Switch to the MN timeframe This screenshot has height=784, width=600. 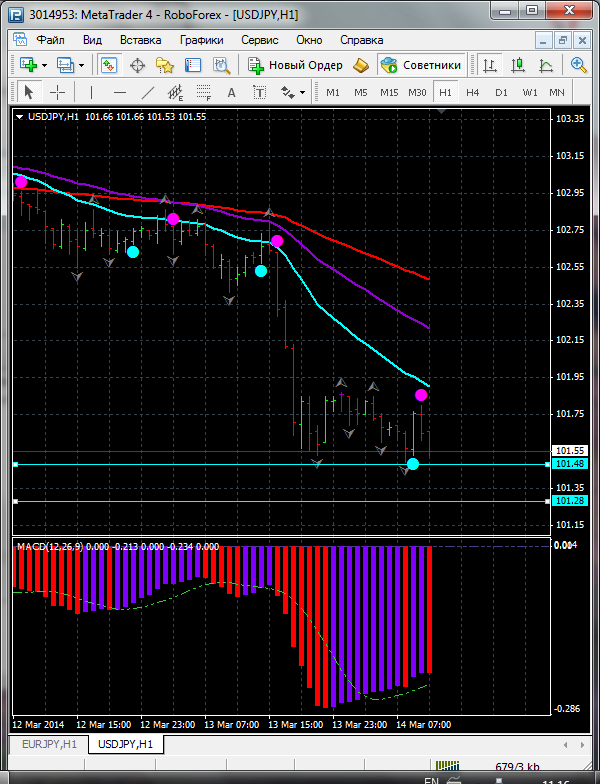pos(556,92)
